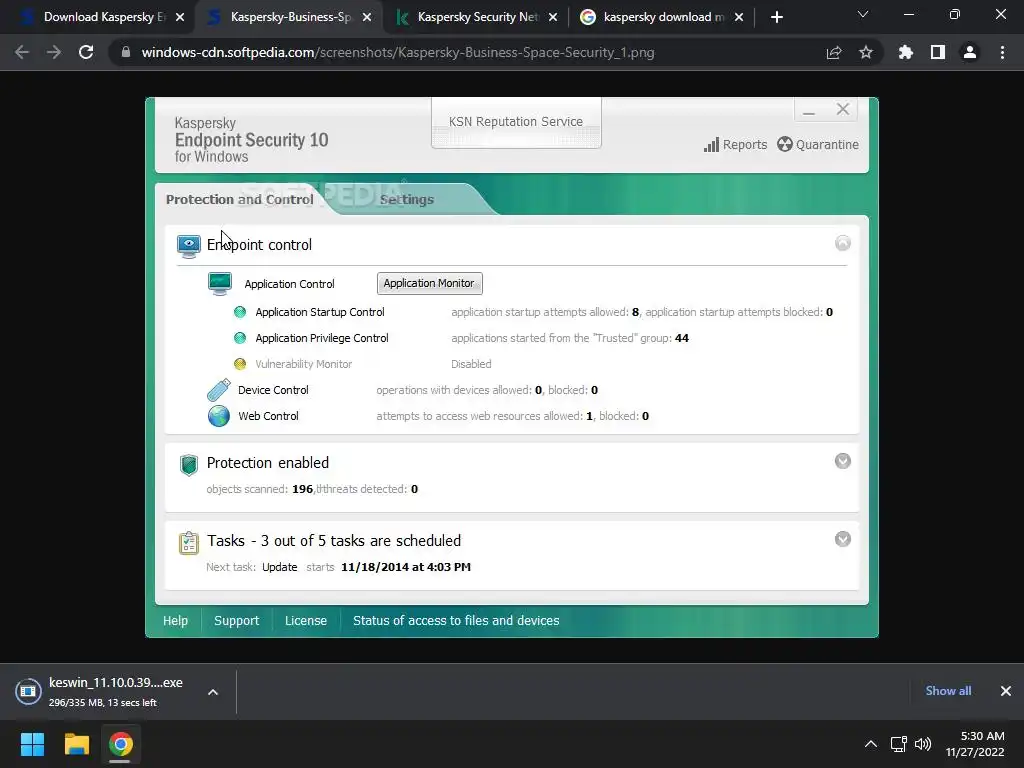Expand the Protection enabled section
The height and width of the screenshot is (768, 1024).
842,461
